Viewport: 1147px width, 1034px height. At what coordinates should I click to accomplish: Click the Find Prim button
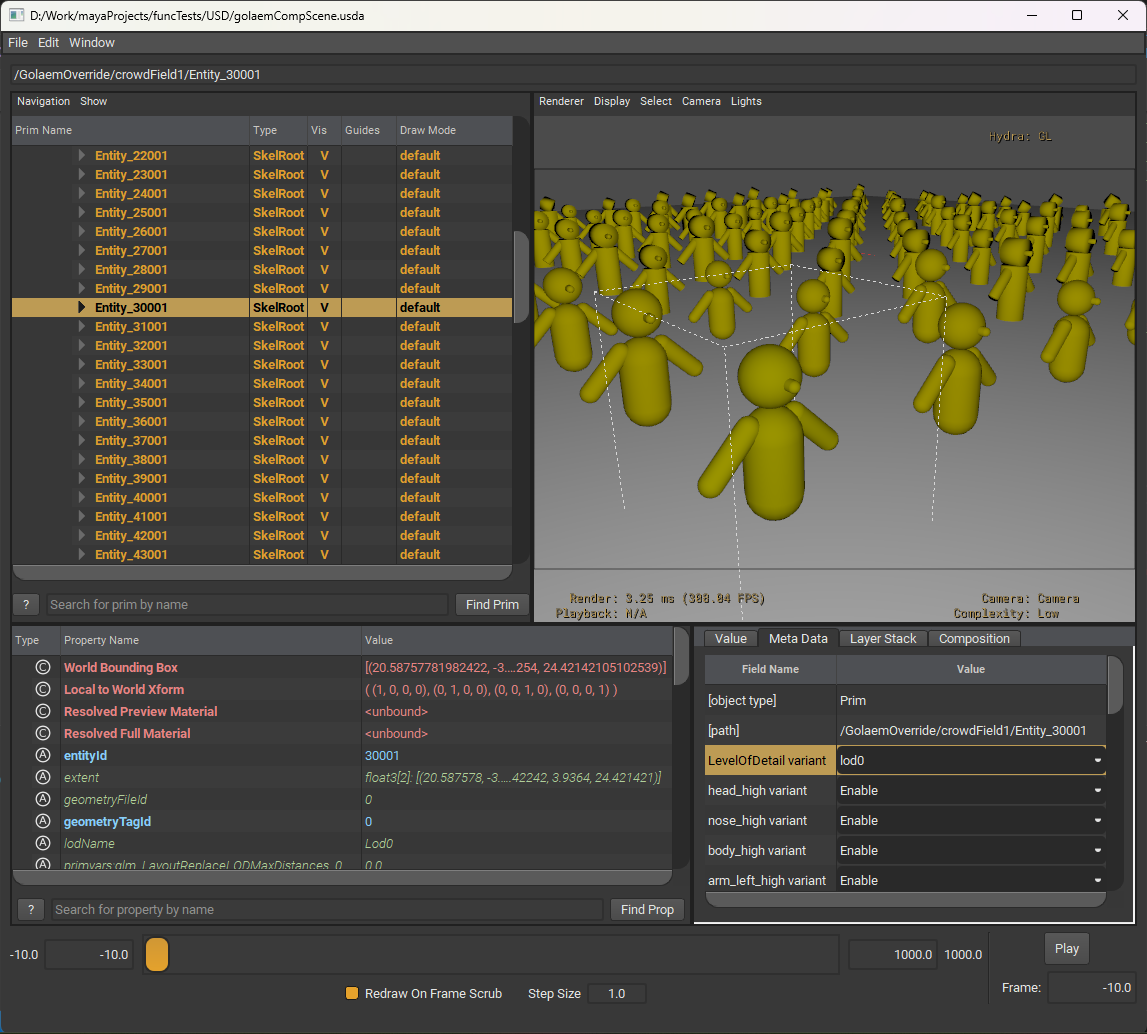(x=492, y=605)
